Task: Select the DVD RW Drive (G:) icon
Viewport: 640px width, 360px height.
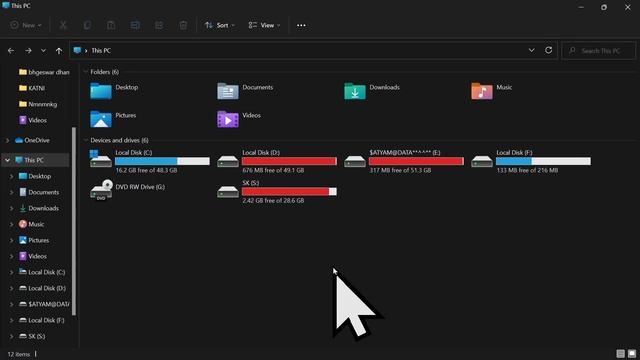Action: coord(101,190)
